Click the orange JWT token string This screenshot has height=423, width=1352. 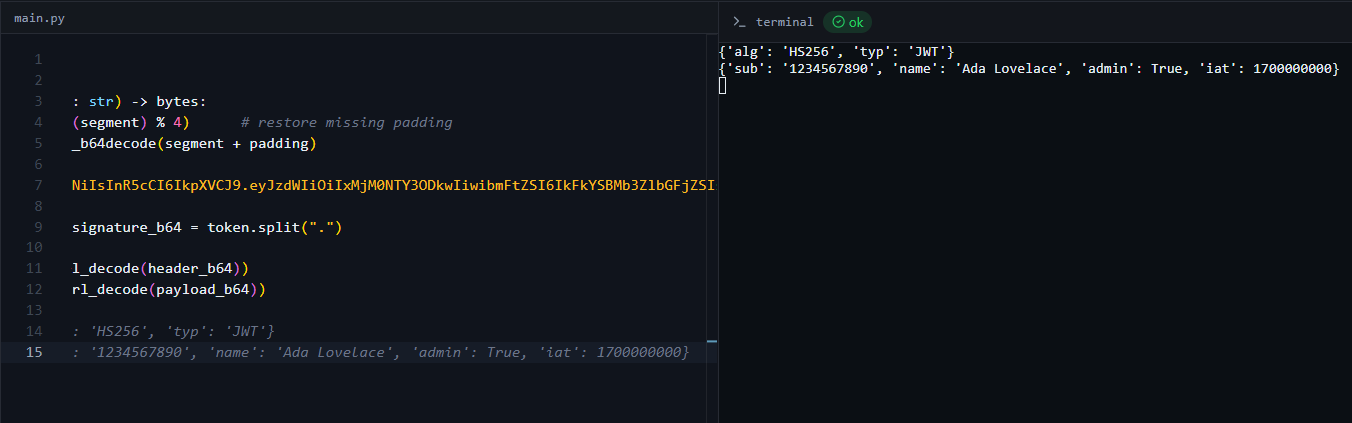pyautogui.click(x=395, y=185)
